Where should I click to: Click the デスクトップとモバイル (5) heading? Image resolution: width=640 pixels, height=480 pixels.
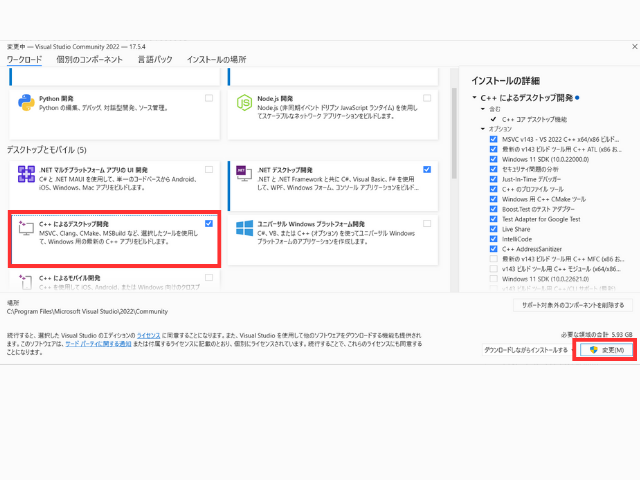47,150
